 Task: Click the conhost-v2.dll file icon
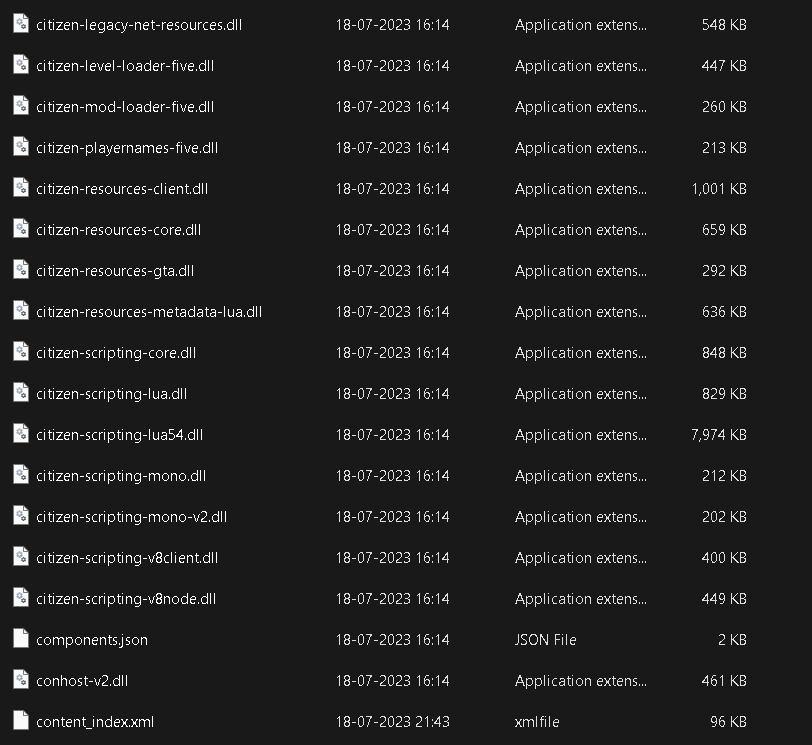point(21,679)
